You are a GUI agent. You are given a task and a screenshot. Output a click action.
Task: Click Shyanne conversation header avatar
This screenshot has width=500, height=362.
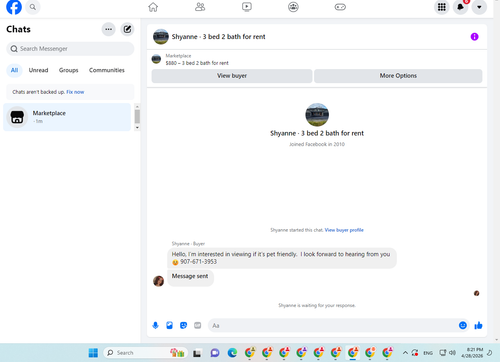pos(161,37)
